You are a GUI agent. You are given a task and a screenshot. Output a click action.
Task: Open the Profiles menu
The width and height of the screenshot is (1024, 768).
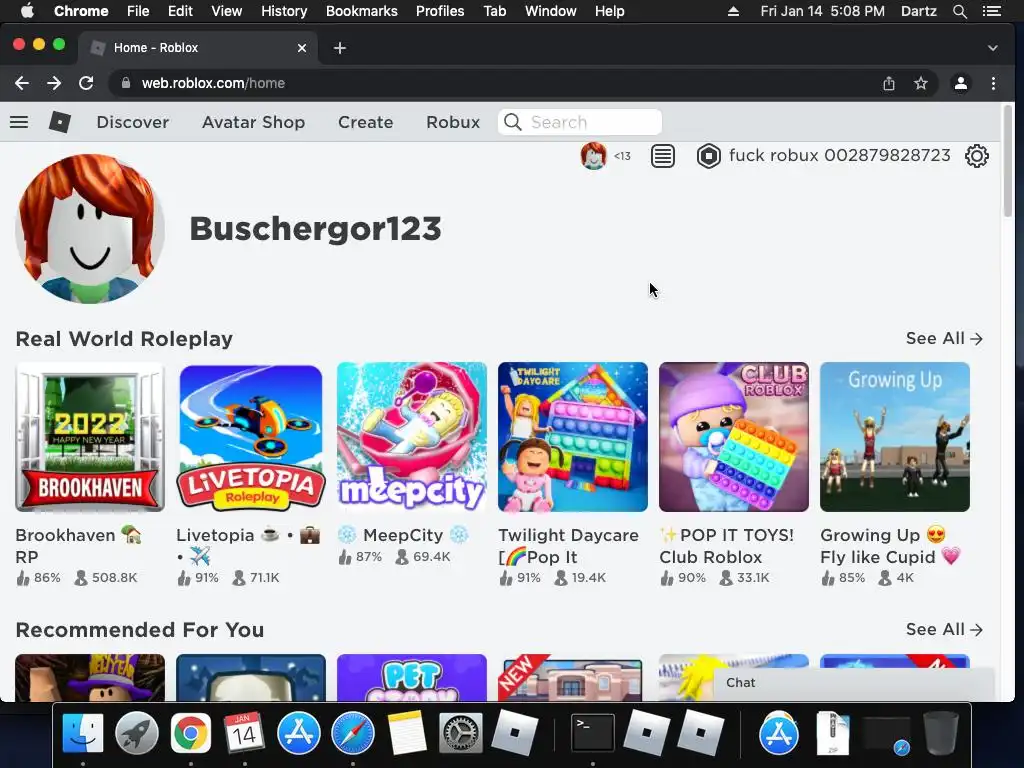[x=440, y=11]
